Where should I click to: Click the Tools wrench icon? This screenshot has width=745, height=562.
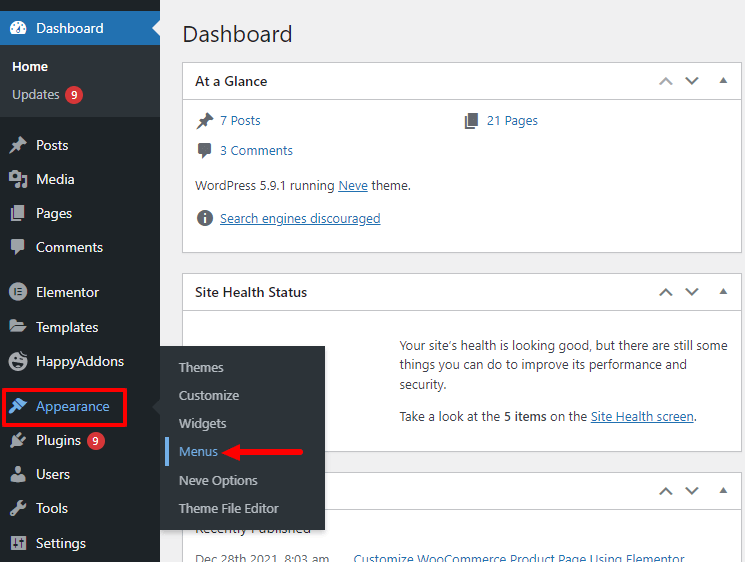pyautogui.click(x=18, y=508)
